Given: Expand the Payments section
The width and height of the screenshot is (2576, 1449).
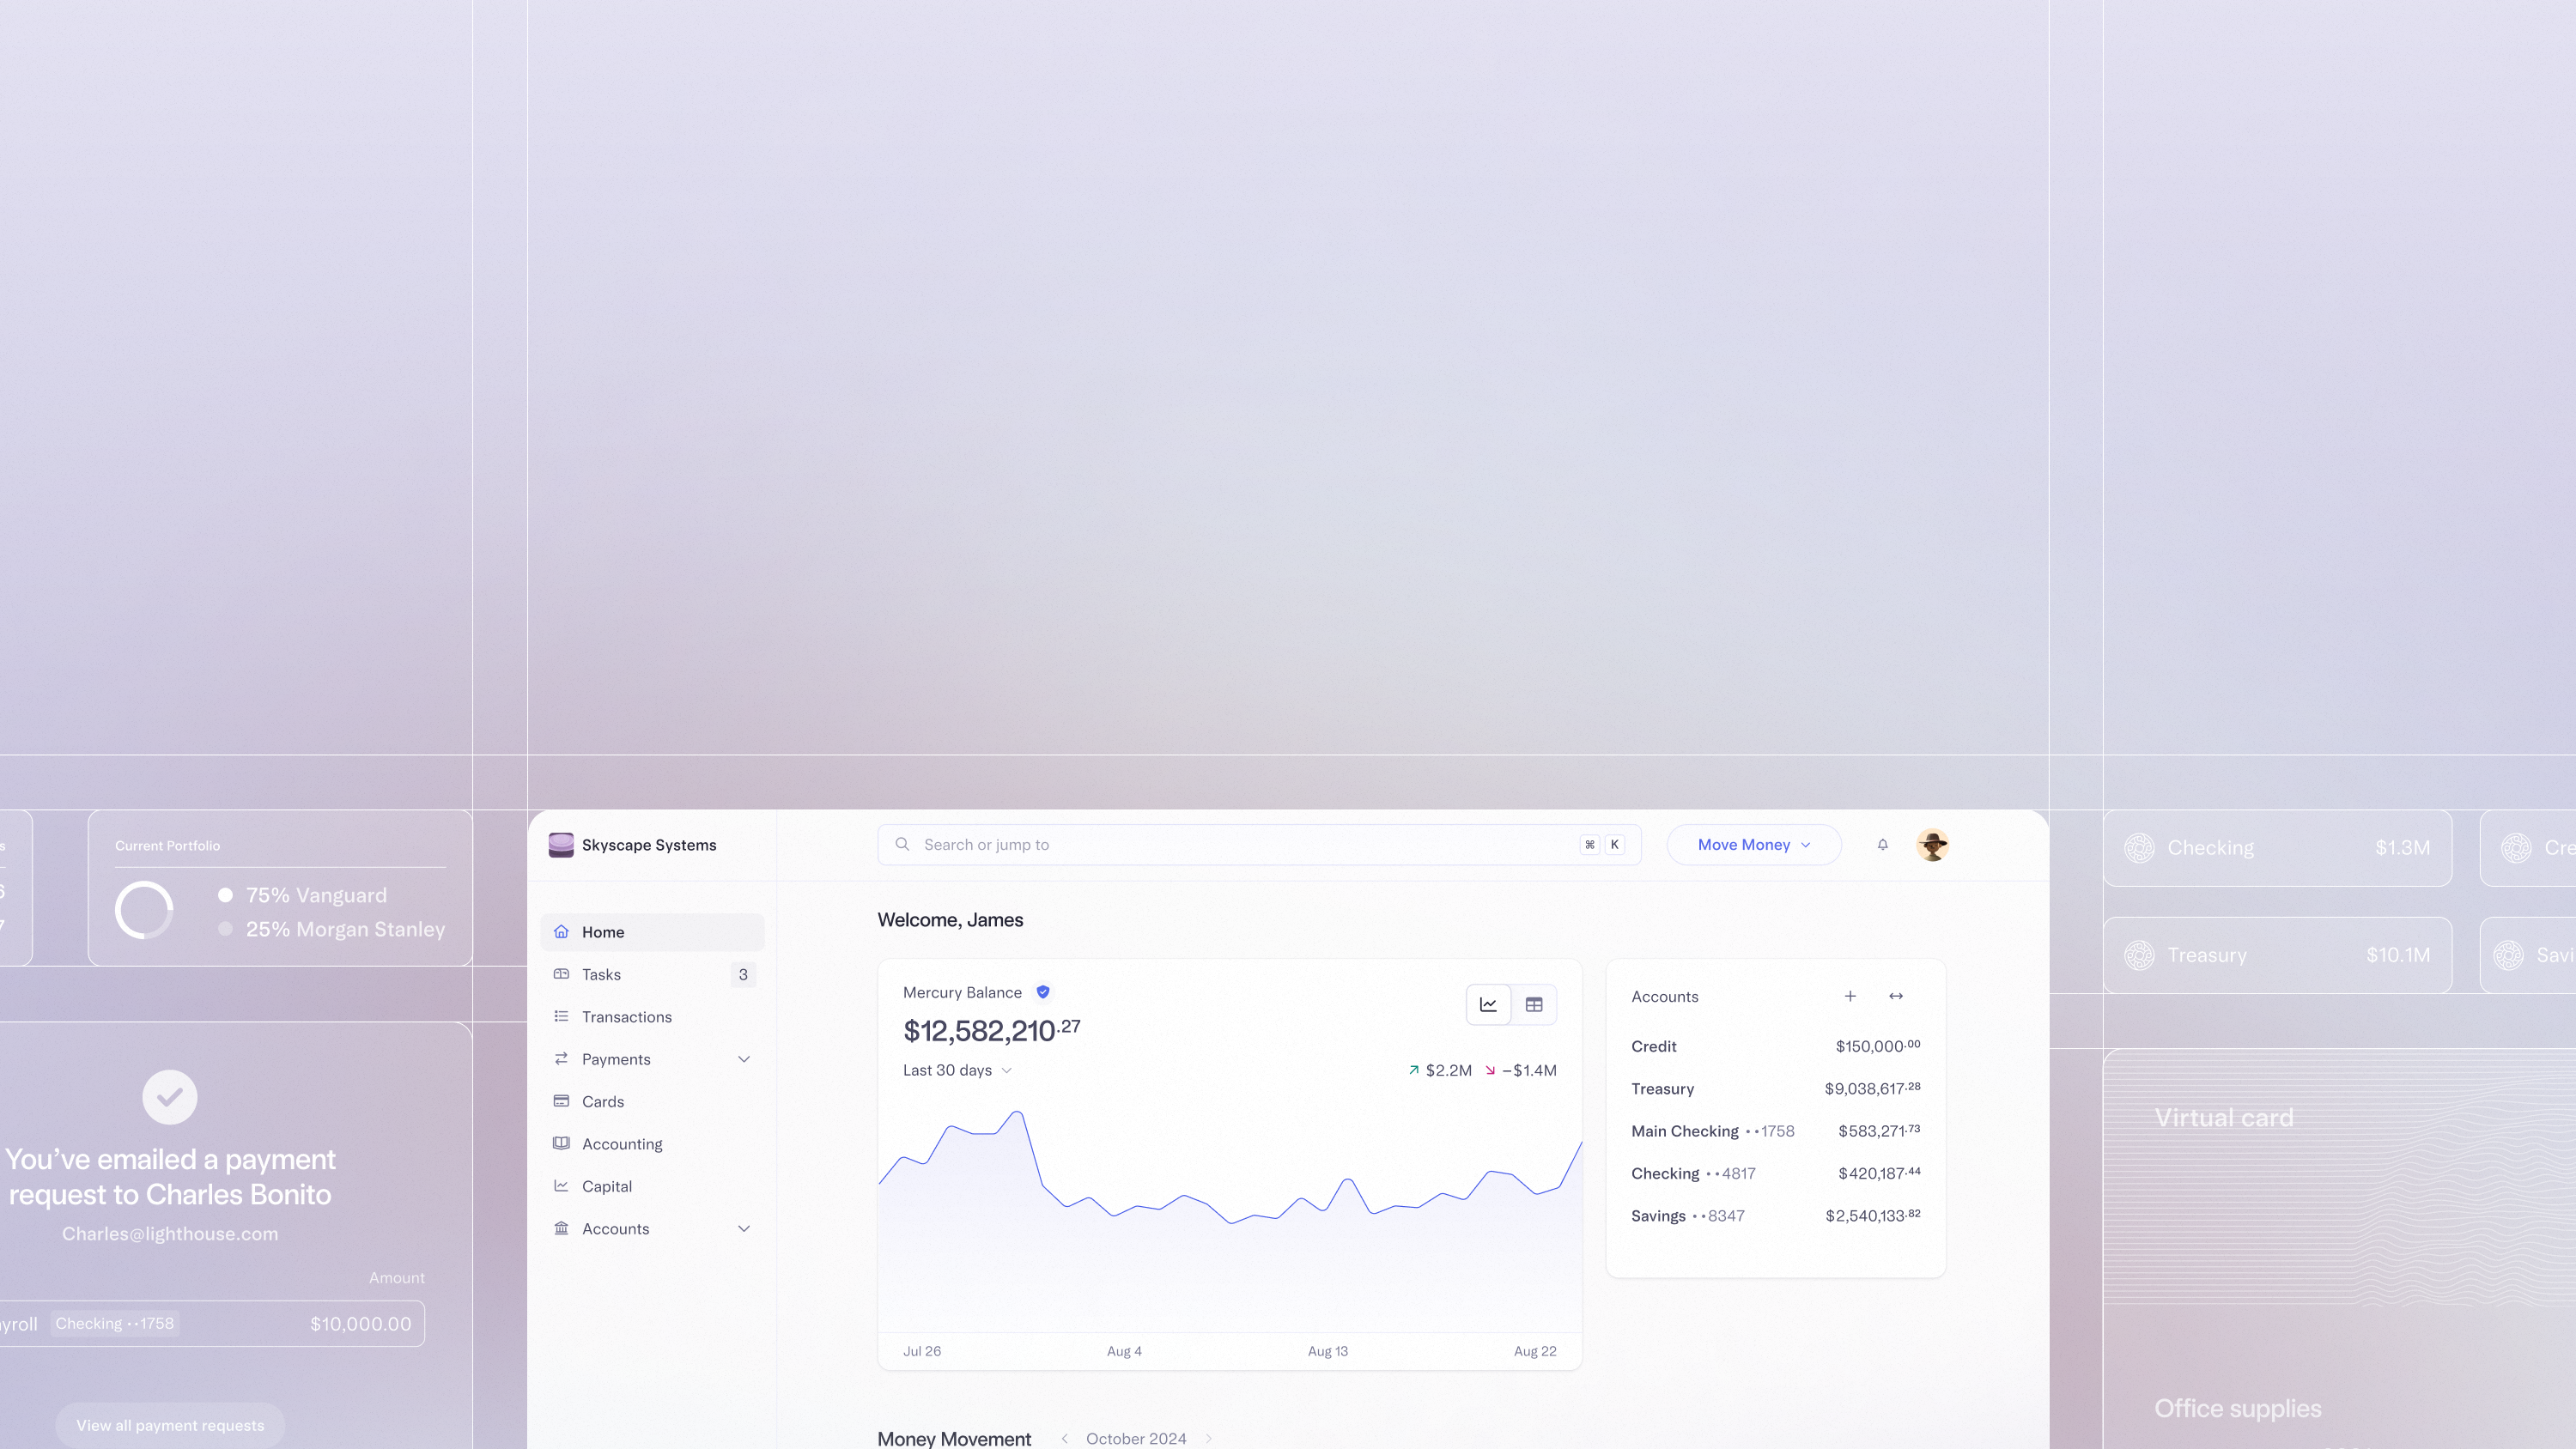Looking at the screenshot, I should (x=744, y=1059).
